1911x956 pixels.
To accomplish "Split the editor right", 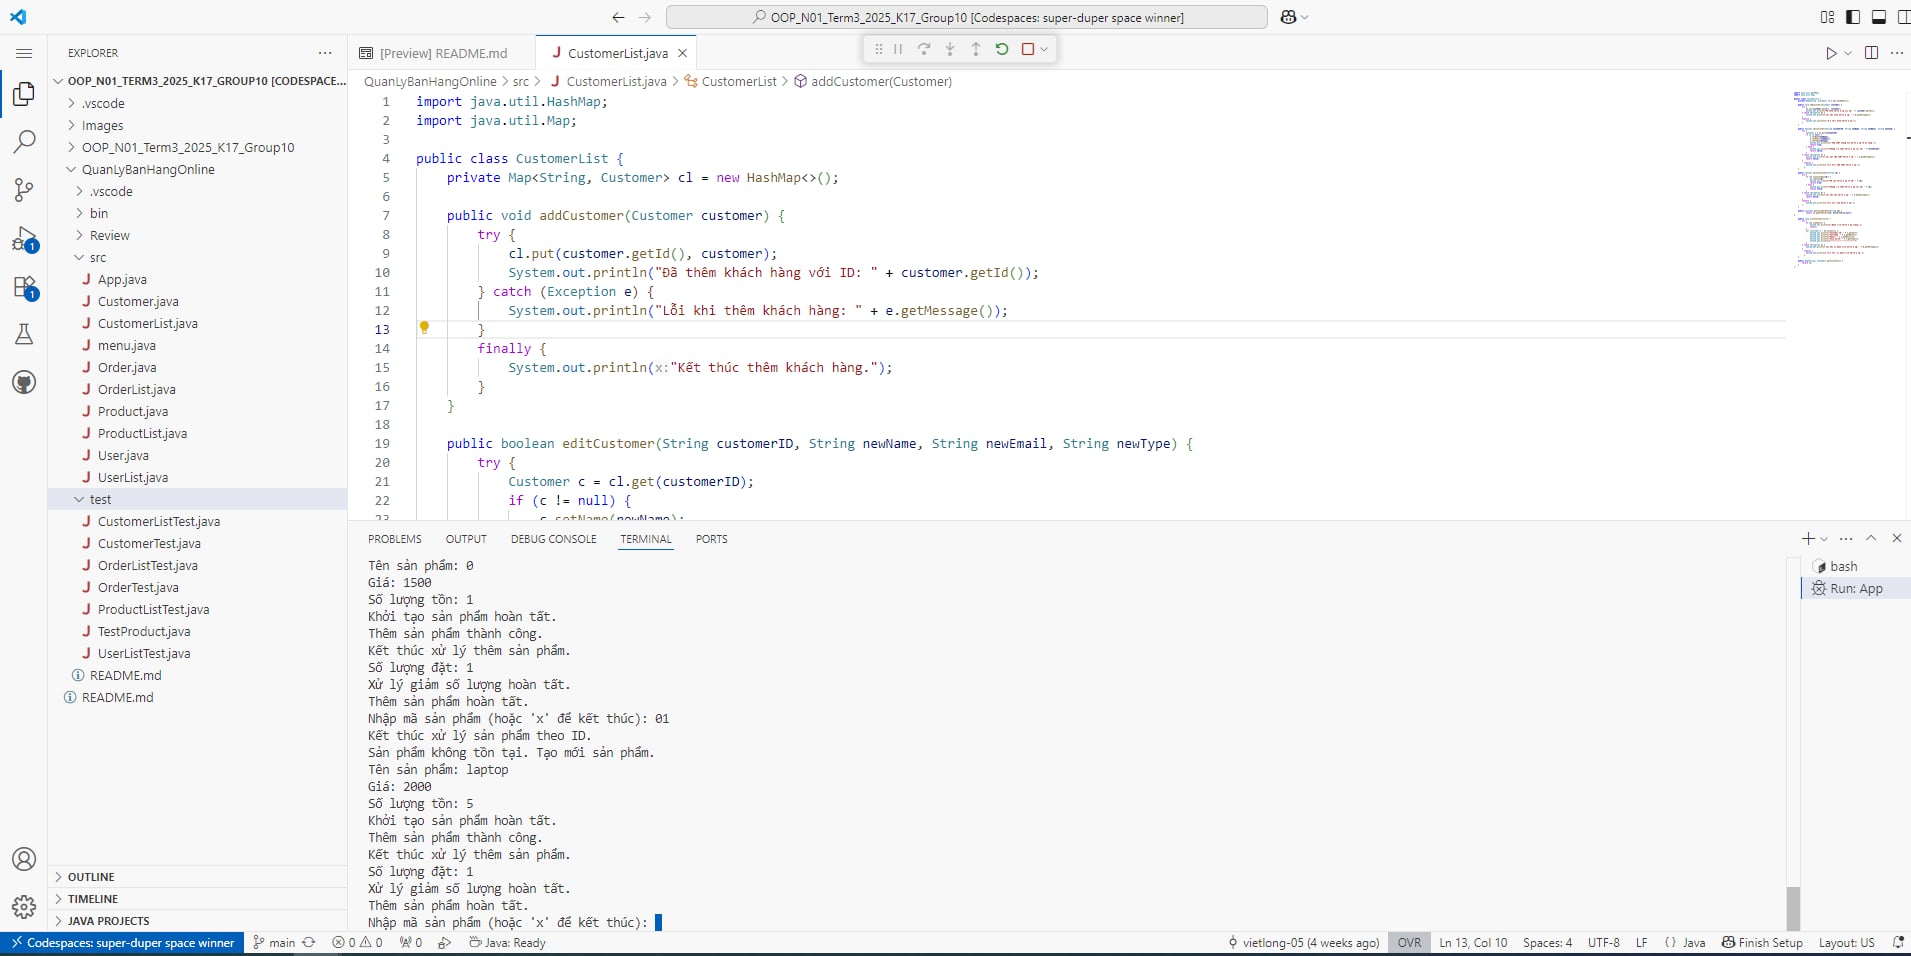I will tap(1871, 53).
